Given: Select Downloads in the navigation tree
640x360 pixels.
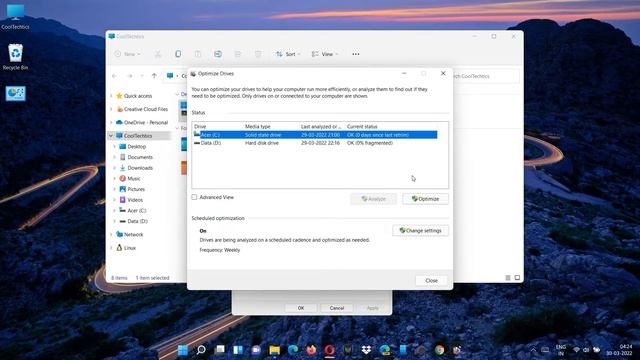Looking at the screenshot, I should 140,168.
